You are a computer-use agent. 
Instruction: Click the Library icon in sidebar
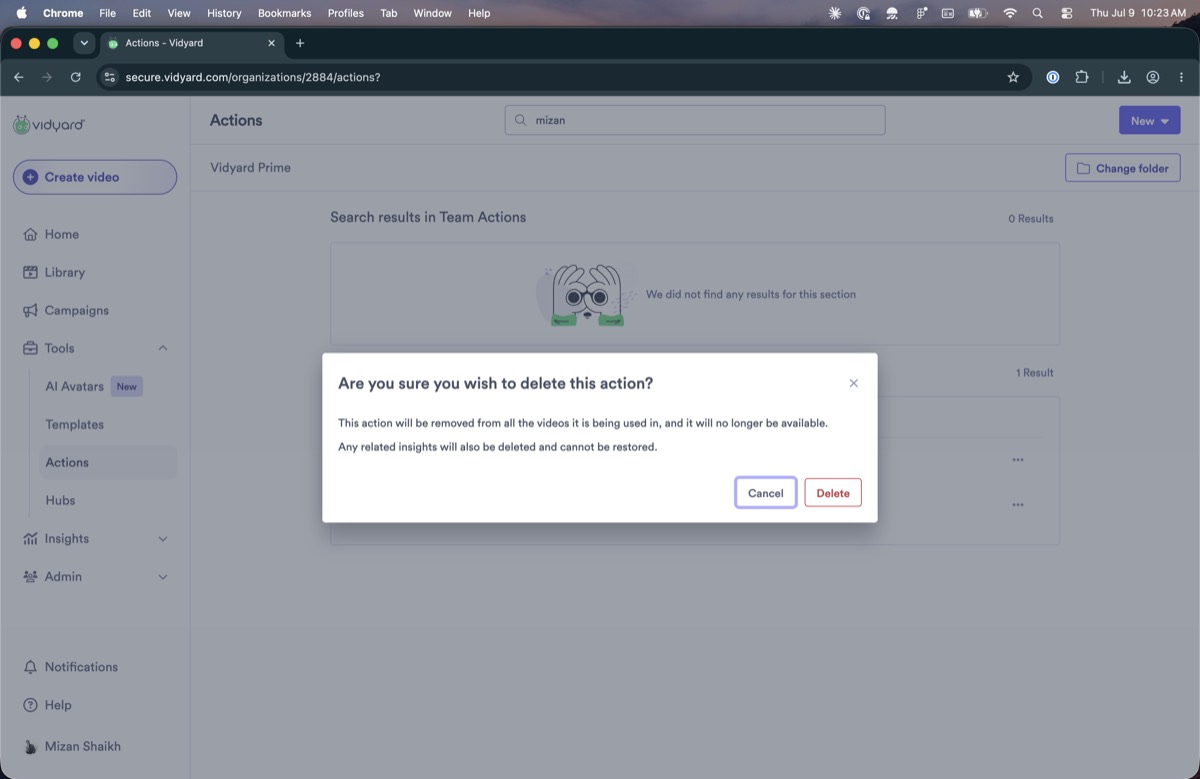(30, 272)
